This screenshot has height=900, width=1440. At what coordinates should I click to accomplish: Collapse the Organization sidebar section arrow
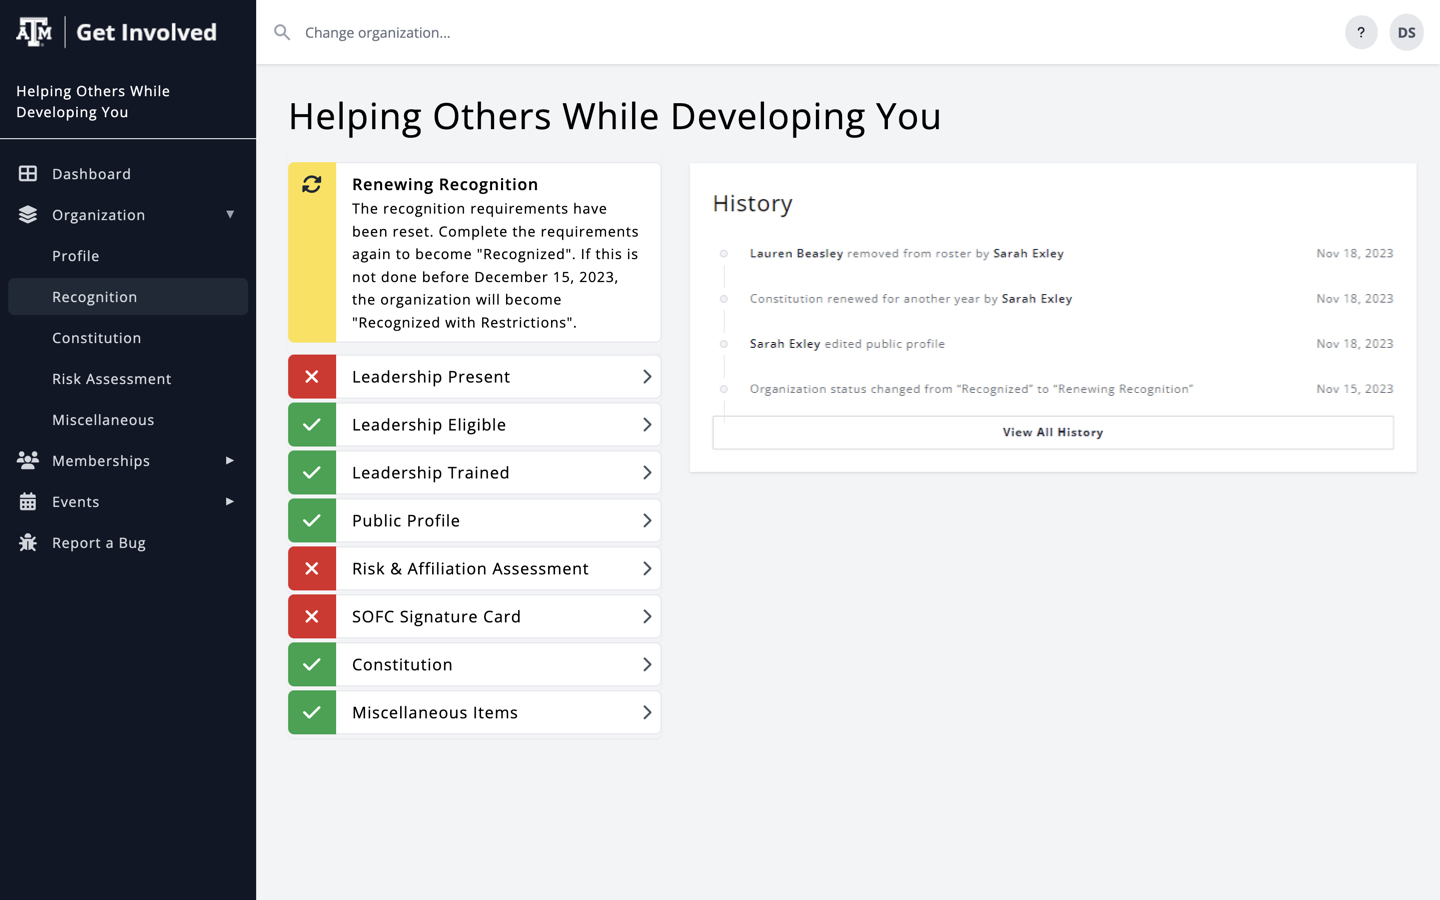click(x=230, y=215)
